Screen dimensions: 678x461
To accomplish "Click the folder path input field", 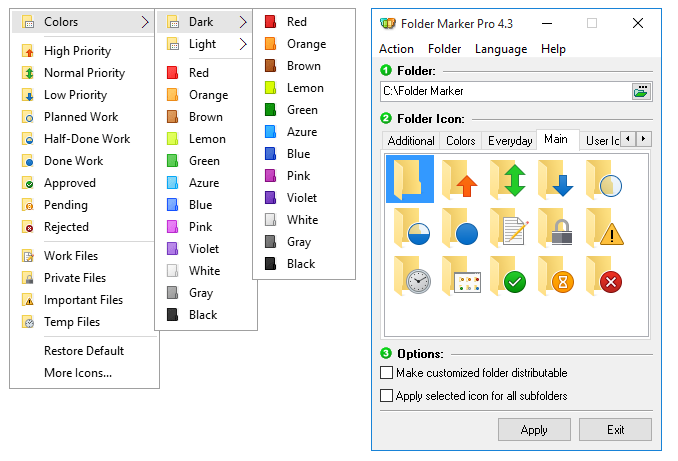I will (x=505, y=91).
